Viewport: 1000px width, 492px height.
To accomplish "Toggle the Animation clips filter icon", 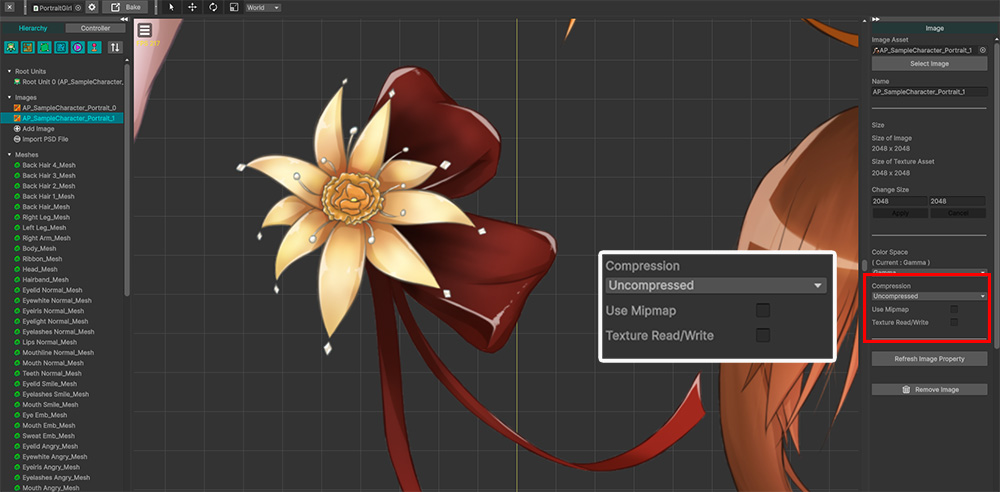I will click(78, 47).
